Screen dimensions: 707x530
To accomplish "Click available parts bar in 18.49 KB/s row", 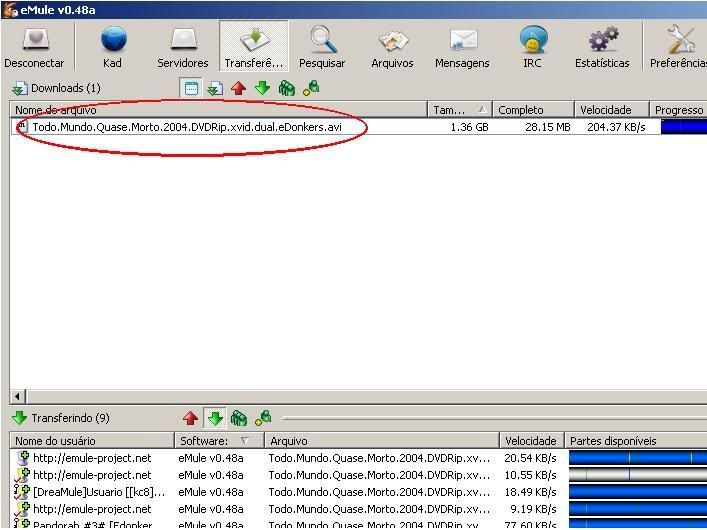I will tap(638, 492).
